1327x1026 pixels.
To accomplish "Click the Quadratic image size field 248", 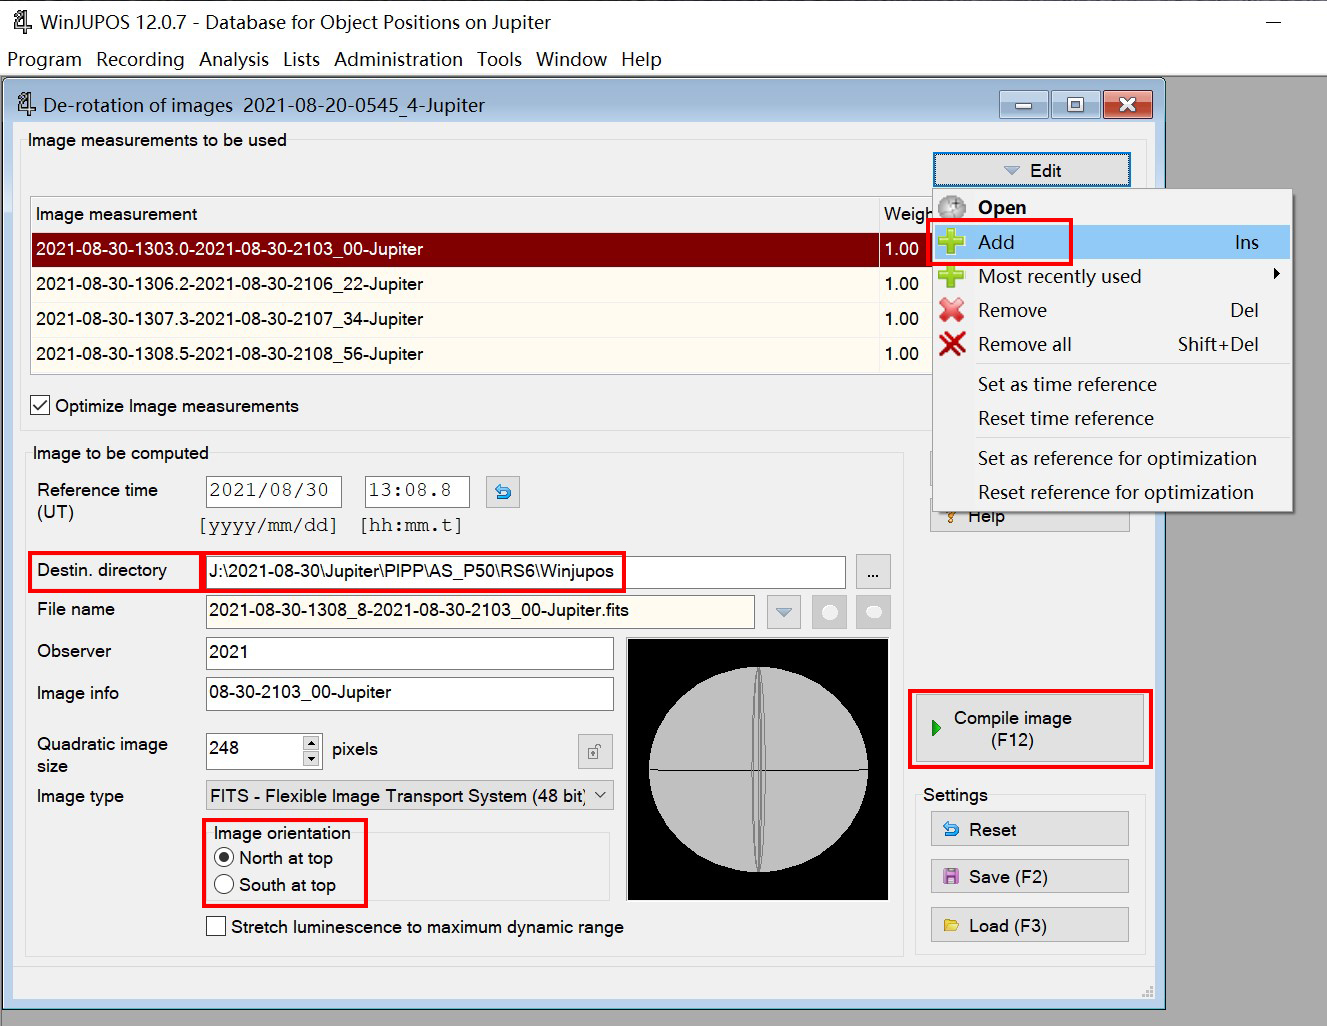I will pos(254,749).
